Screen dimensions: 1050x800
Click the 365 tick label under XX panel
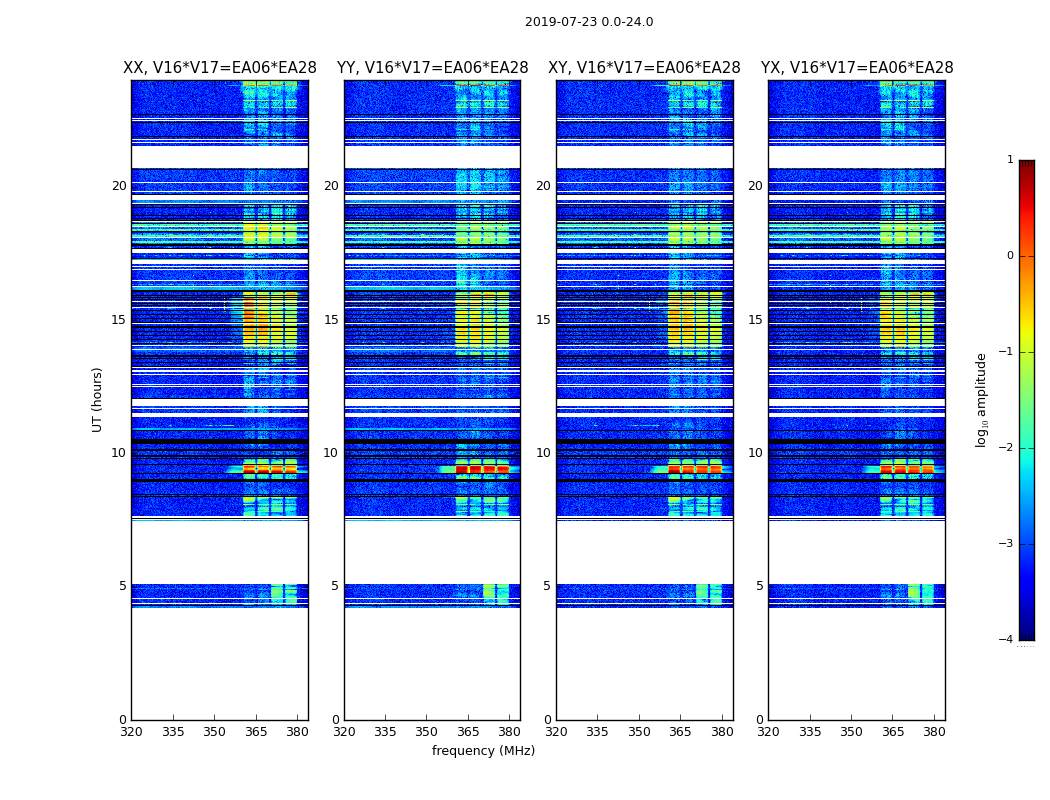click(255, 732)
